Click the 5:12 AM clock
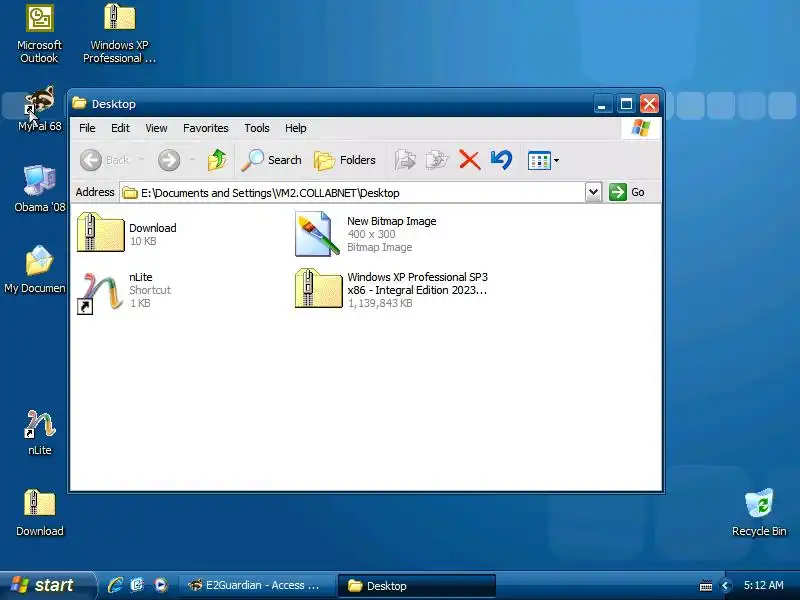This screenshot has width=800, height=600. point(763,585)
